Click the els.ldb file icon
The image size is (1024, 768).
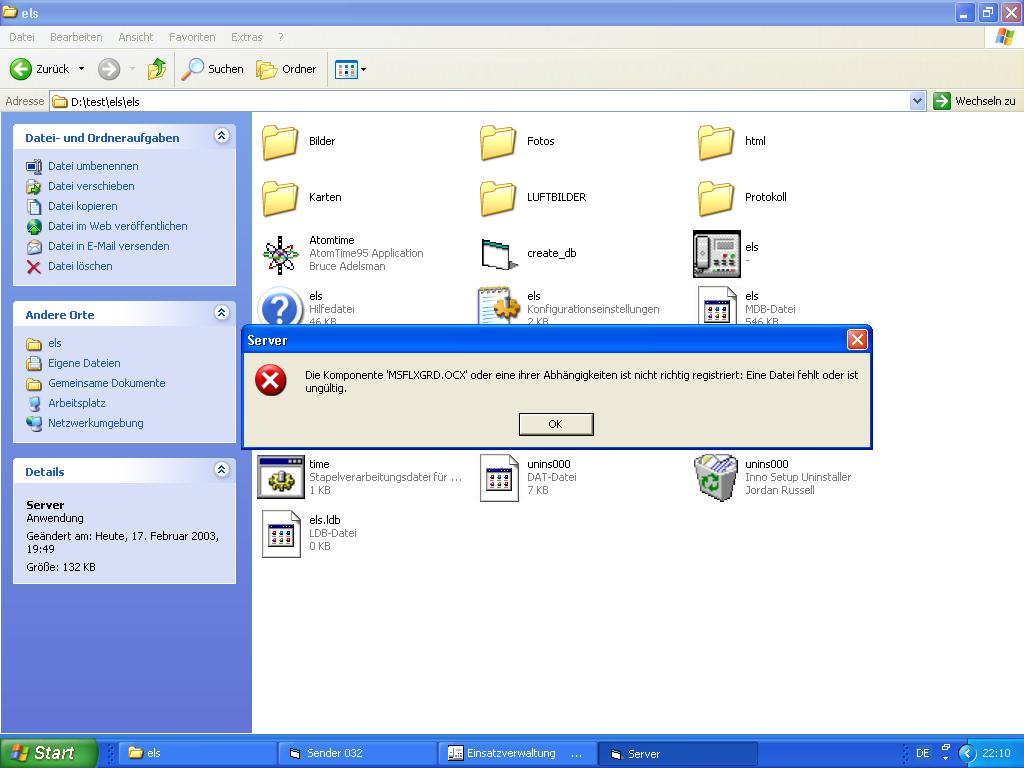click(x=280, y=533)
